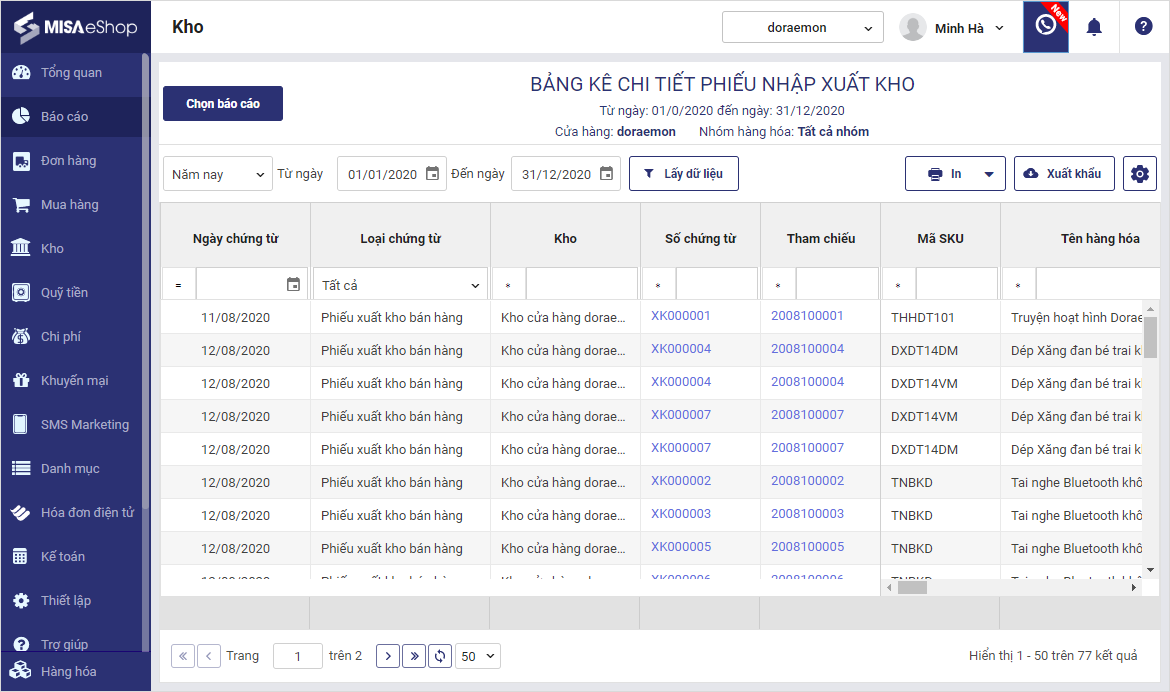Open calendar picker for Từ ngày field
The height and width of the screenshot is (692, 1170).
click(432, 174)
